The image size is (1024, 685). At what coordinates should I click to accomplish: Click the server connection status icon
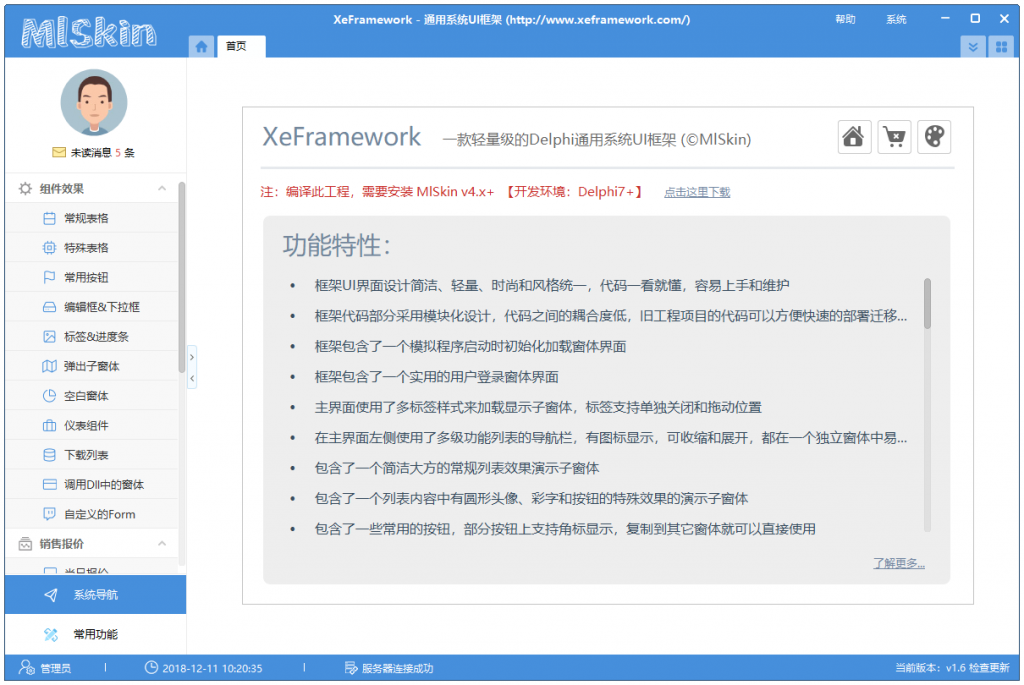pos(351,667)
